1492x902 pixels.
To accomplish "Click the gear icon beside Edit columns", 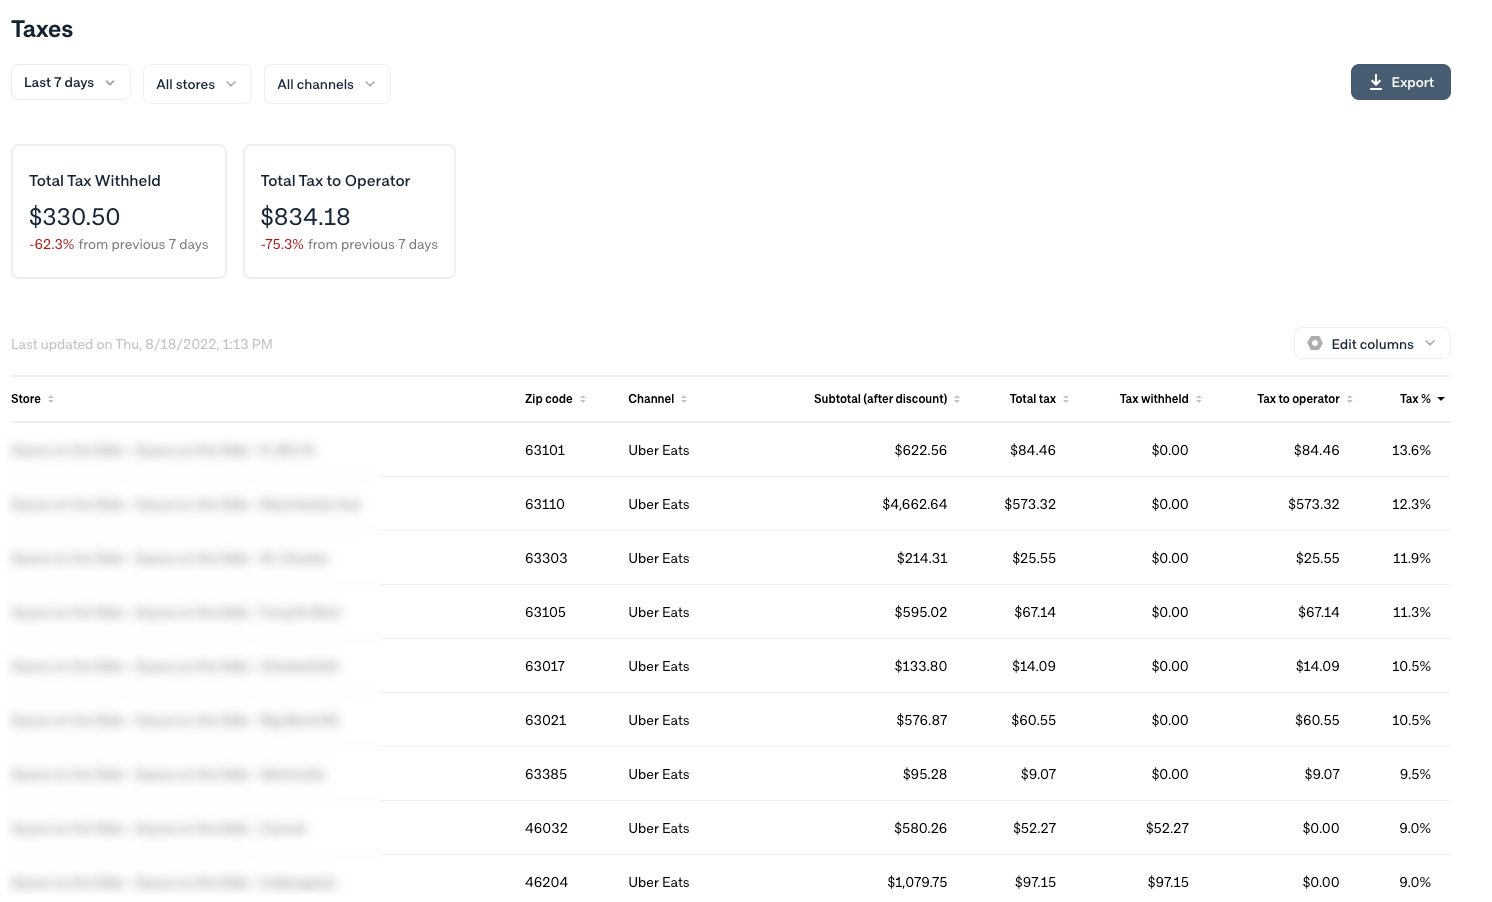I will pyautogui.click(x=1315, y=343).
